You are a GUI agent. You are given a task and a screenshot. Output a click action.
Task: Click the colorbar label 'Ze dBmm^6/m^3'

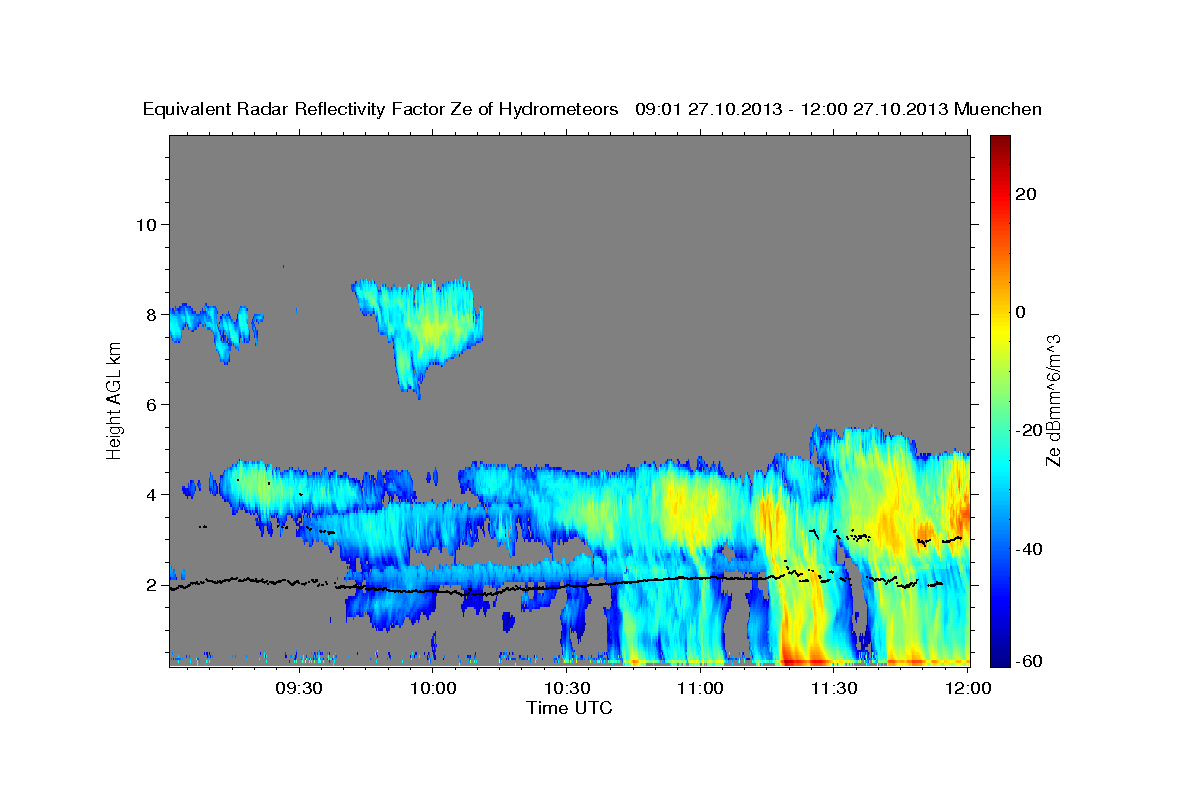[1053, 400]
